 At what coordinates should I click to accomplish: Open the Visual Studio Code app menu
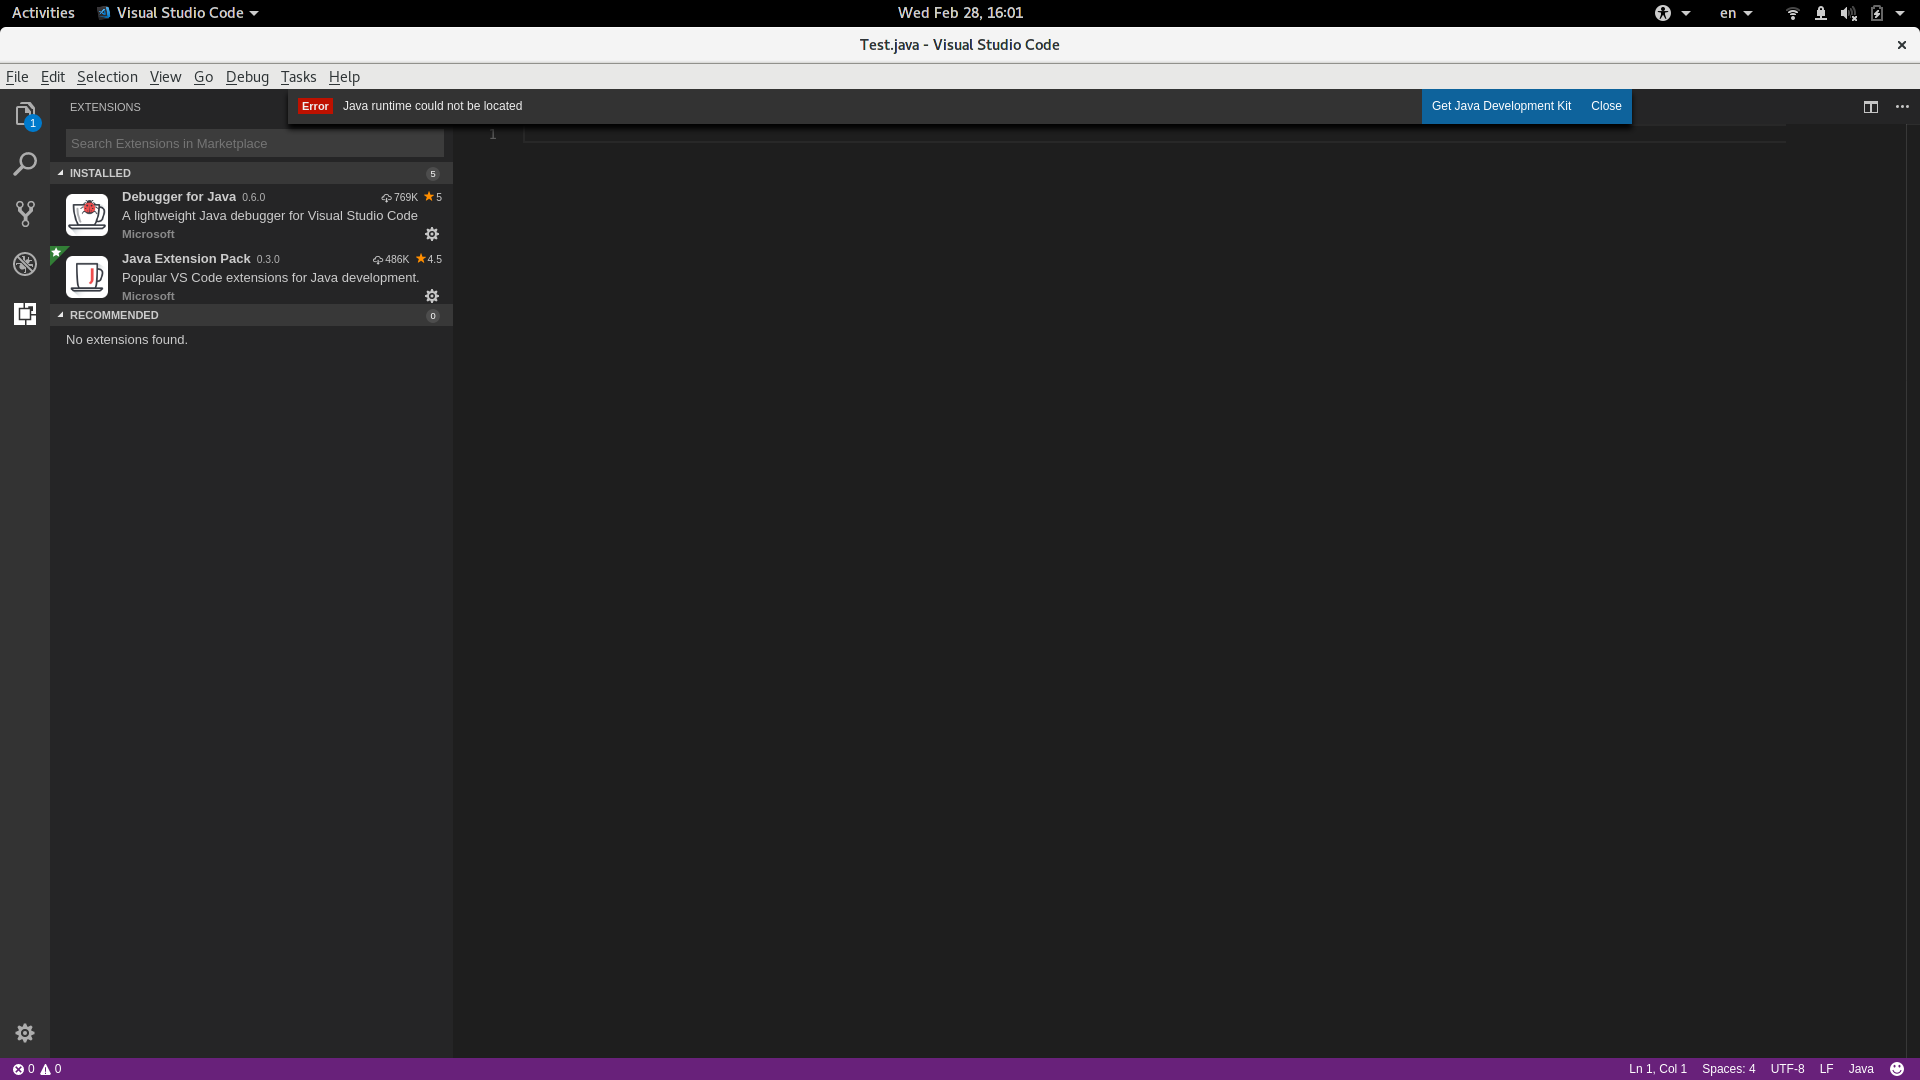coord(178,13)
